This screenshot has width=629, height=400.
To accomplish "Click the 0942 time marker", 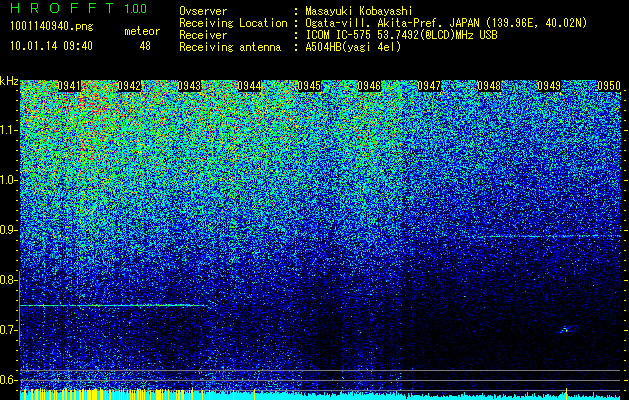I will pyautogui.click(x=129, y=86).
